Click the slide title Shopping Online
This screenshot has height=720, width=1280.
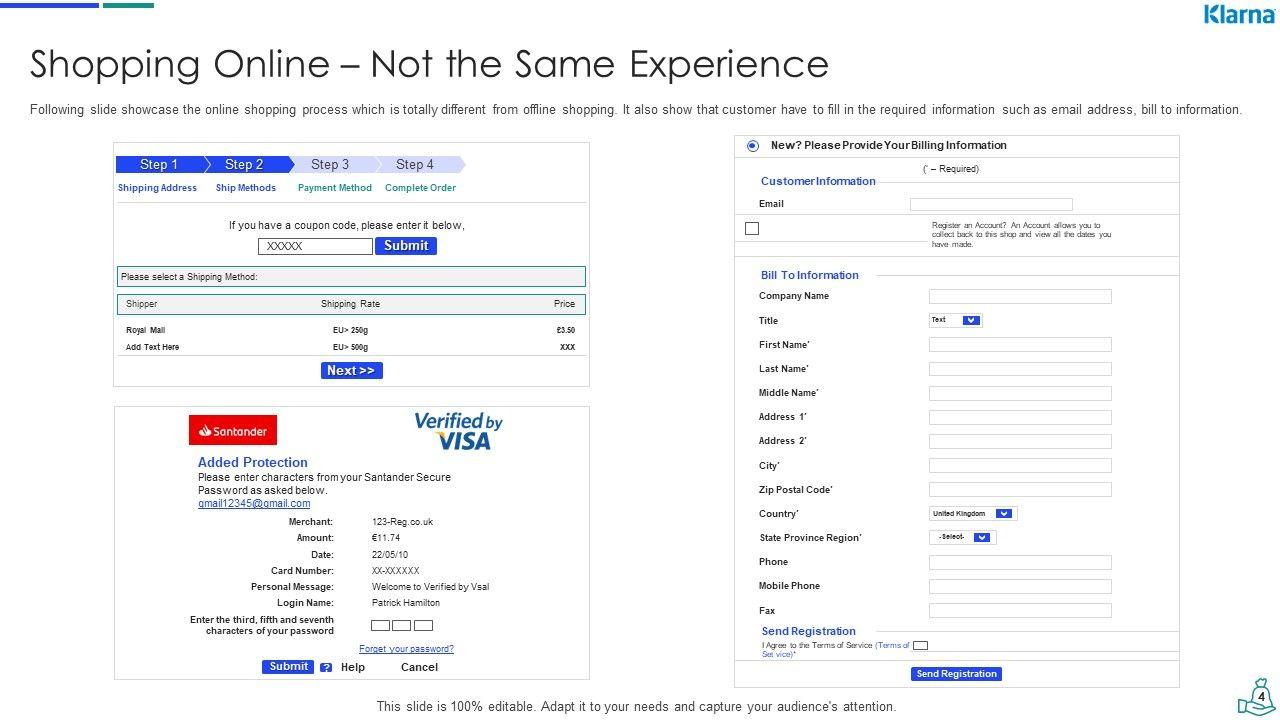(430, 65)
